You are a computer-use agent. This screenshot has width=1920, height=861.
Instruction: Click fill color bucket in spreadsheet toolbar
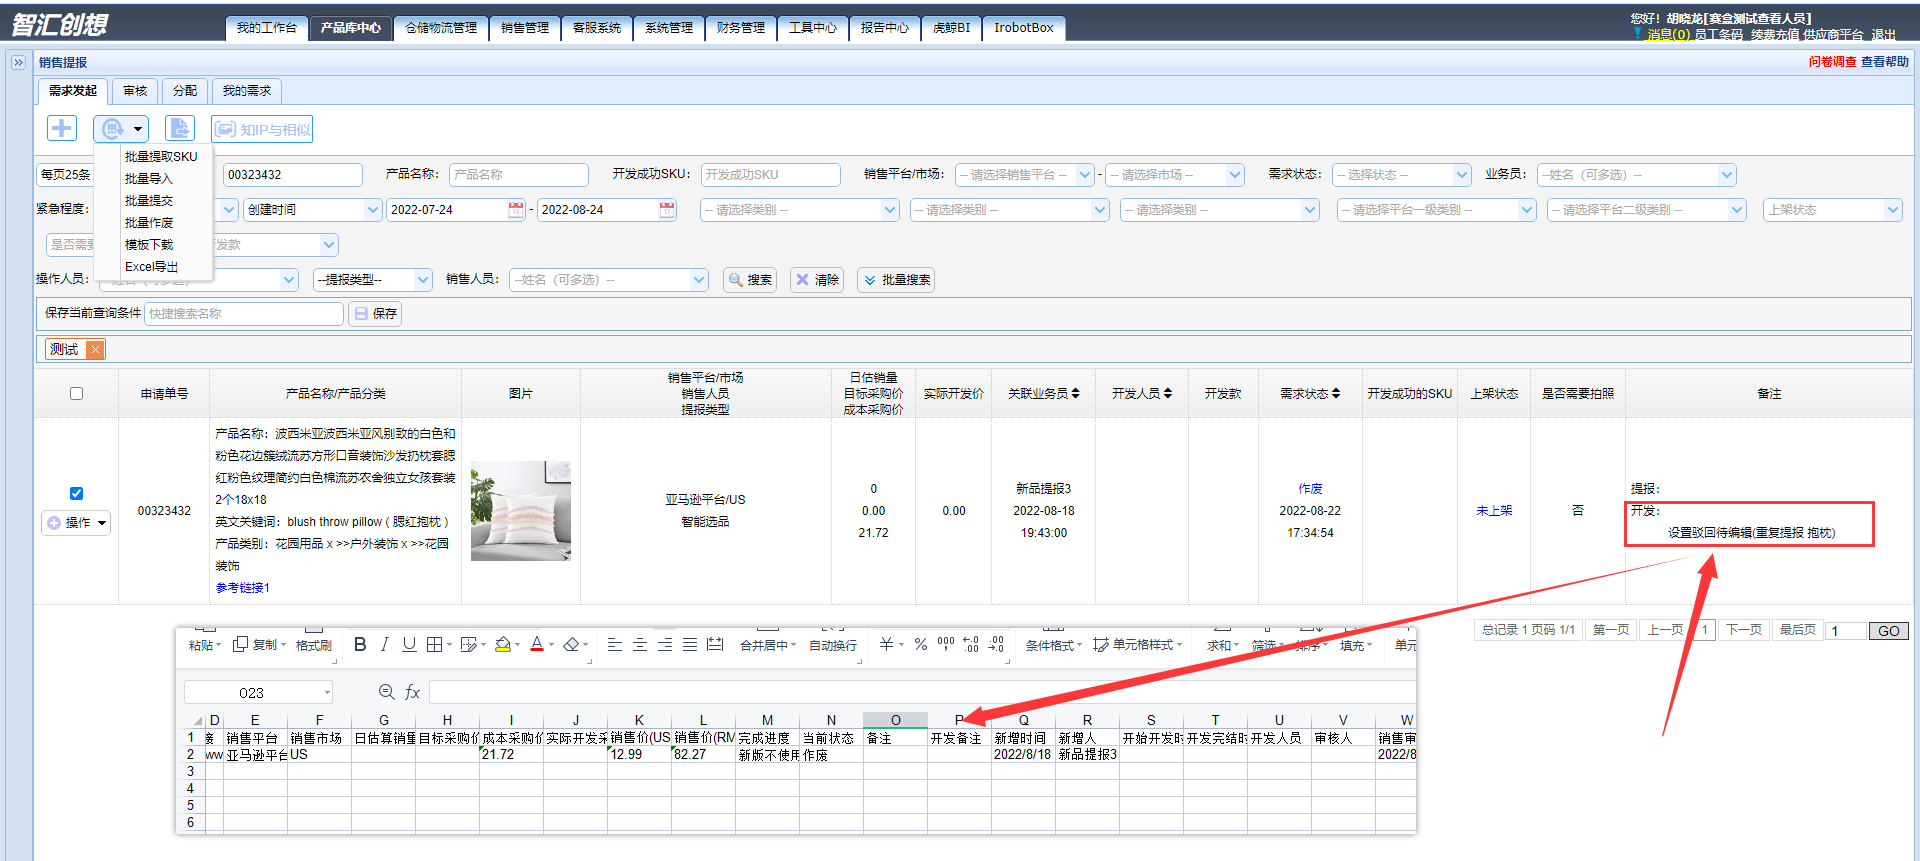click(x=503, y=645)
